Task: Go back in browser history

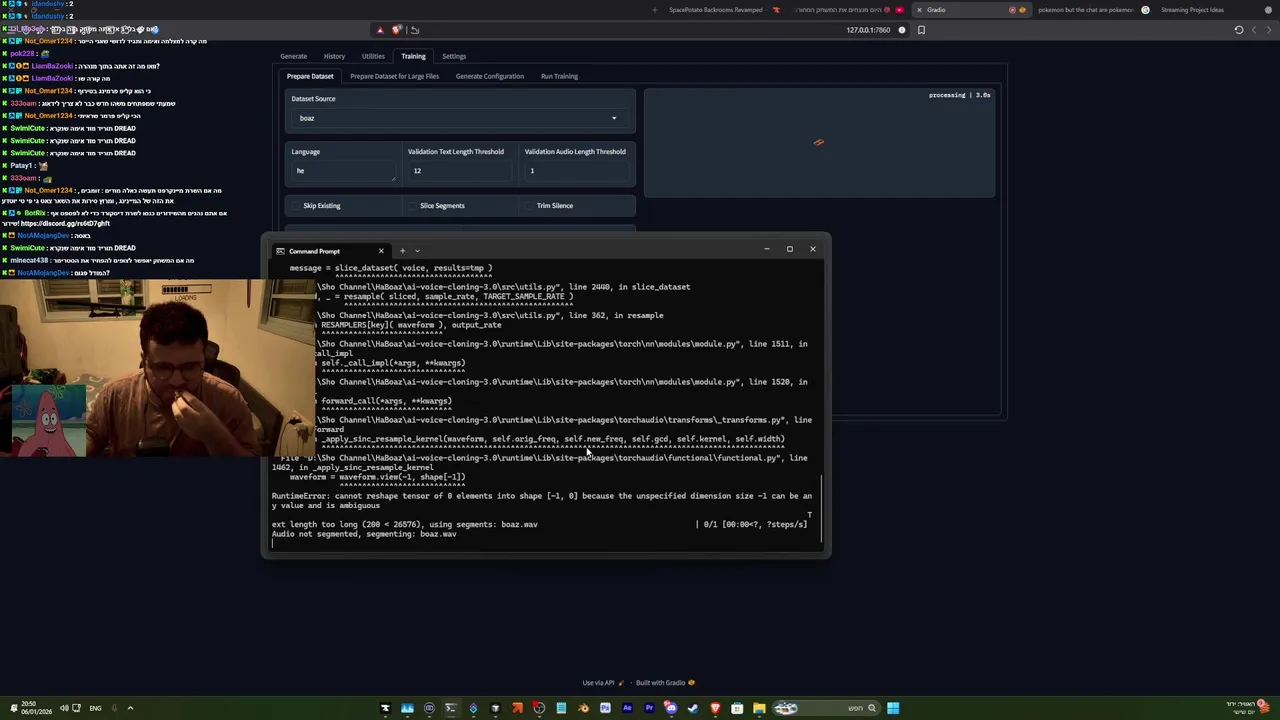Action: [x=1269, y=30]
